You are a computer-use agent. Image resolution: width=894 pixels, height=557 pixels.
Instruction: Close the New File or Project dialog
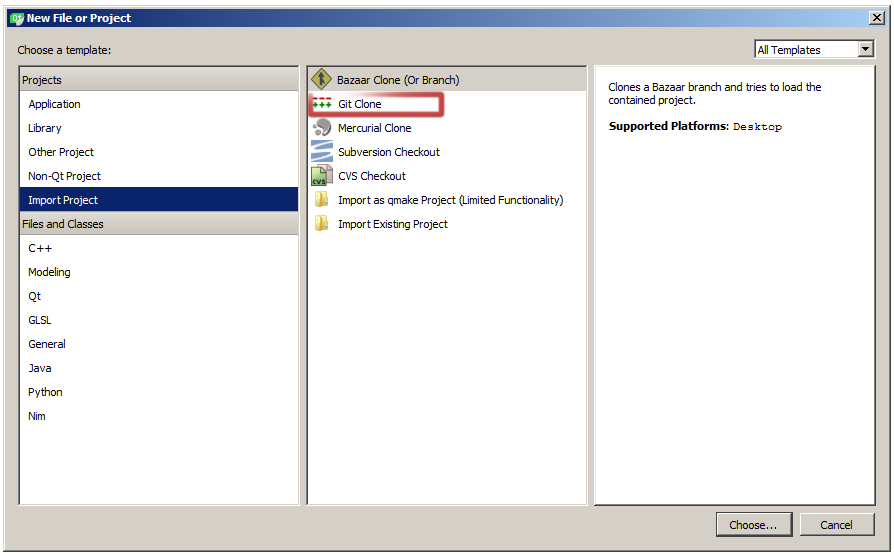(x=877, y=18)
